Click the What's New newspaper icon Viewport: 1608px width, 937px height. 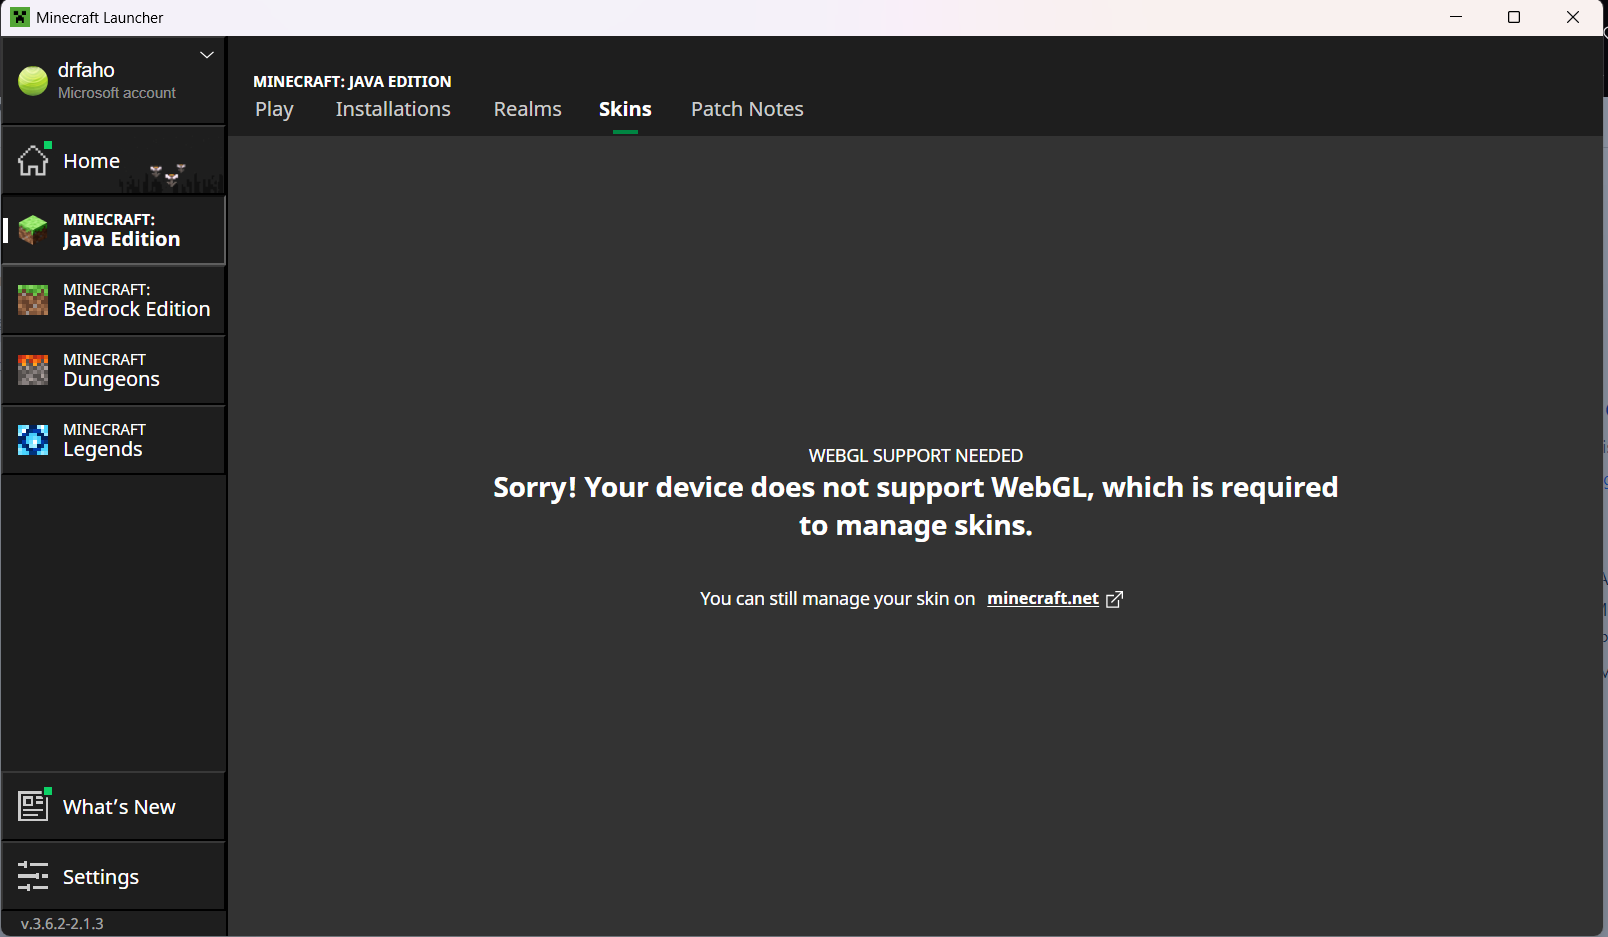(x=33, y=806)
